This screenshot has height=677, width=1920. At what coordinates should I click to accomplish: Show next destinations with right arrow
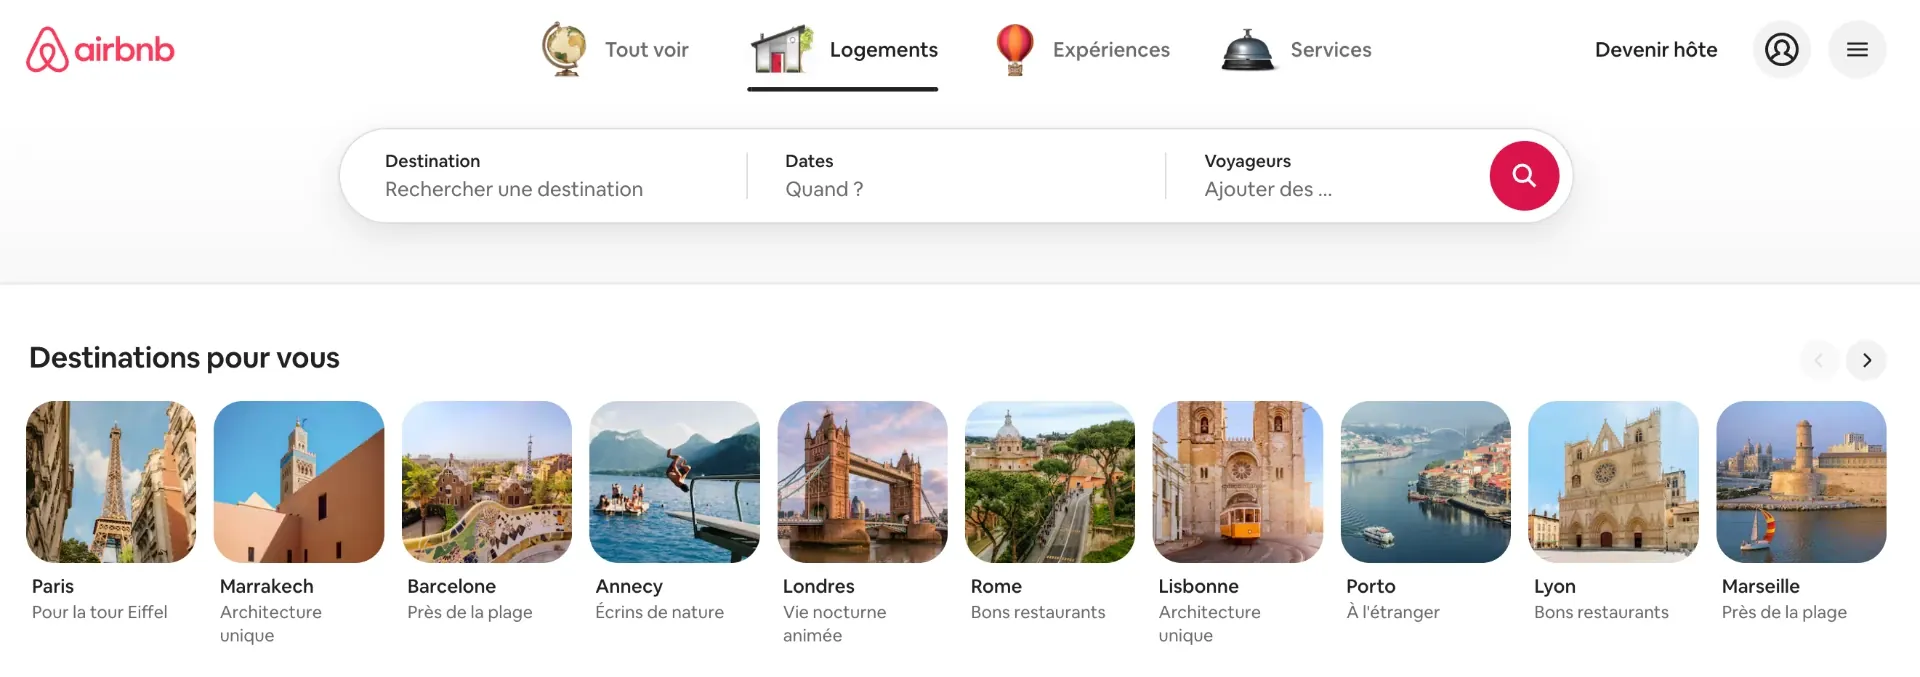[x=1866, y=360]
